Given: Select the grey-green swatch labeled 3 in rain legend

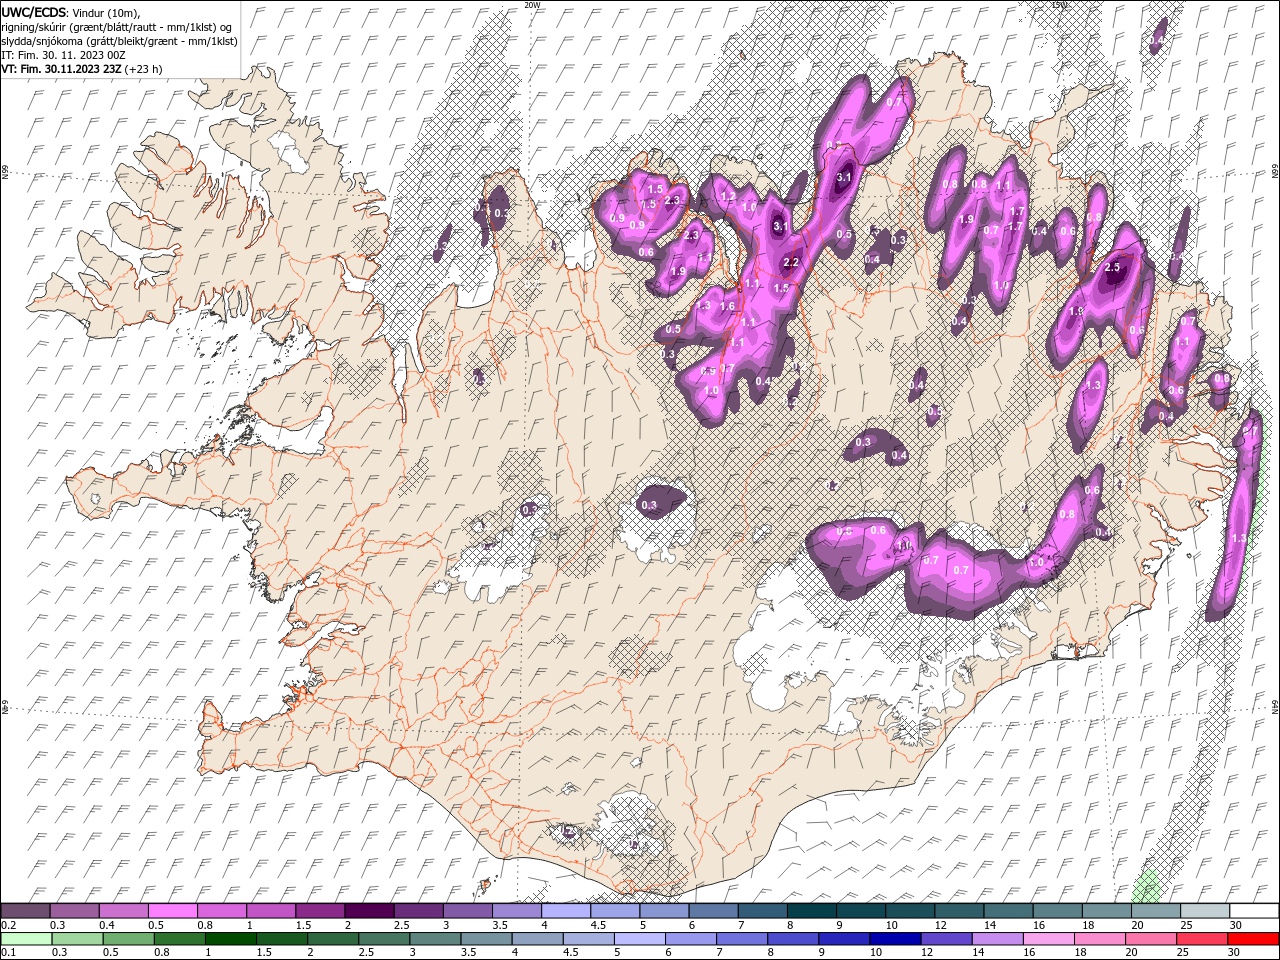Looking at the screenshot, I should pyautogui.click(x=435, y=939).
